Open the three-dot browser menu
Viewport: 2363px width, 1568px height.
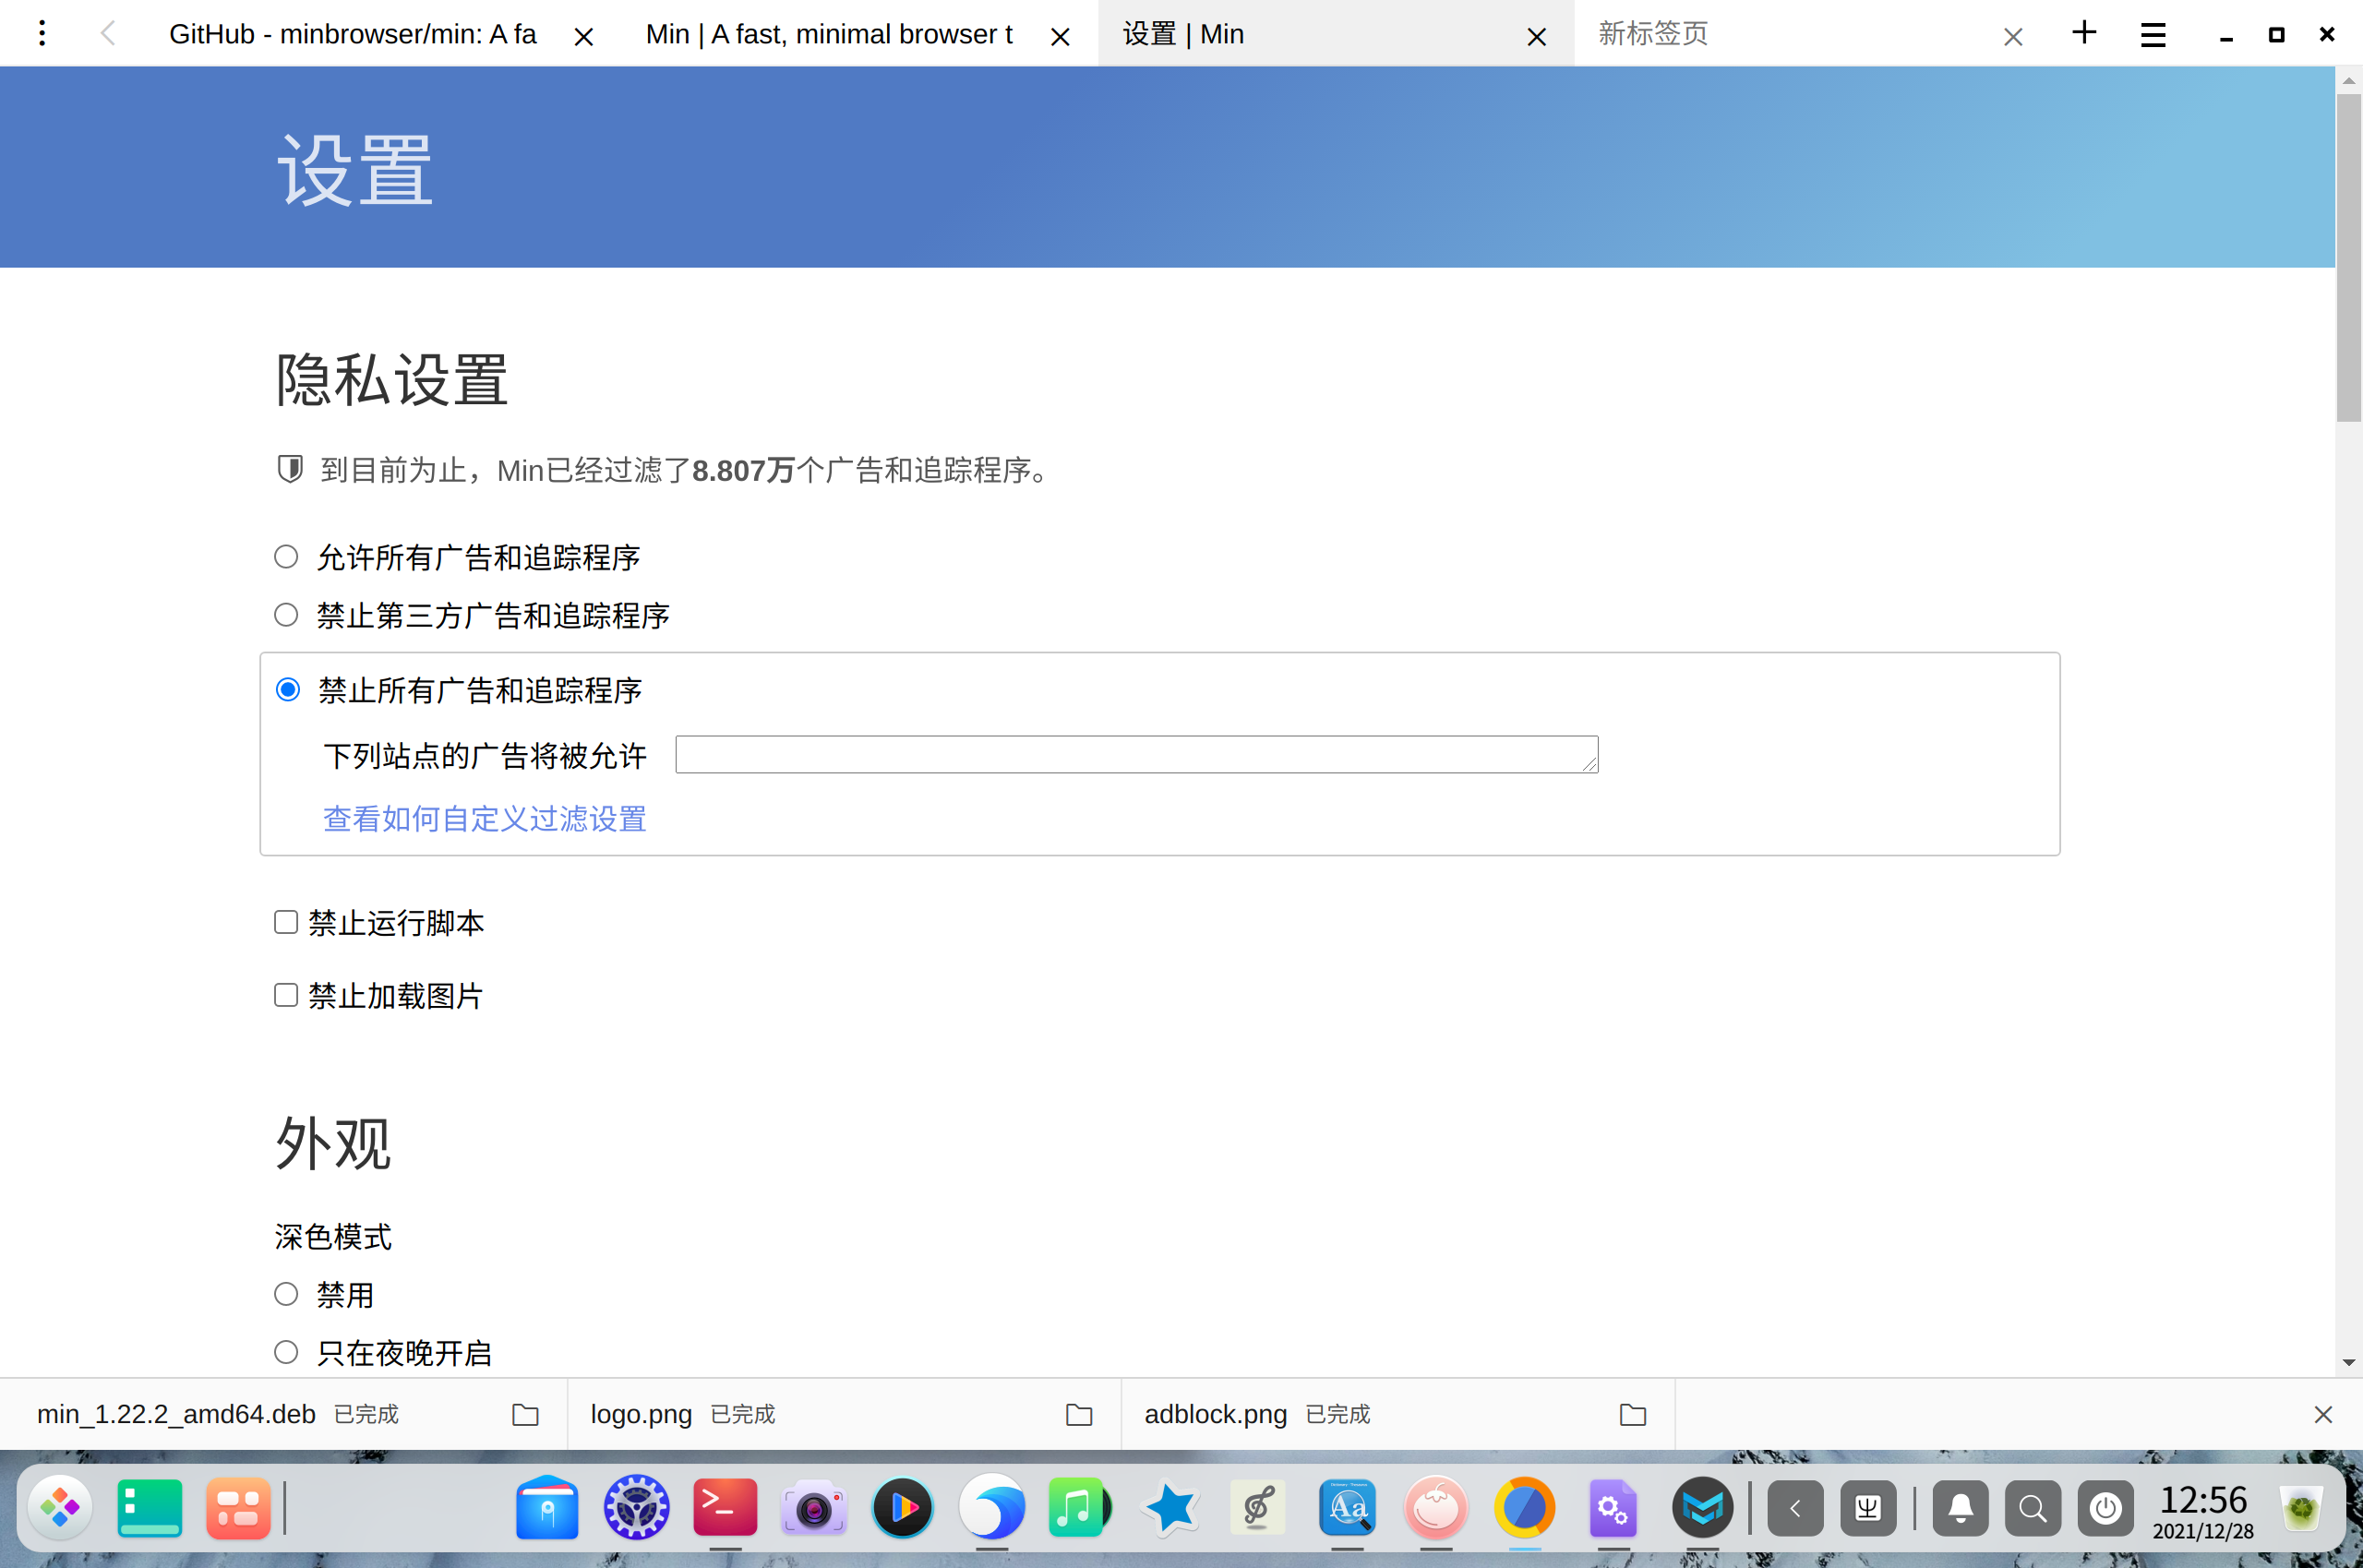pyautogui.click(x=42, y=34)
